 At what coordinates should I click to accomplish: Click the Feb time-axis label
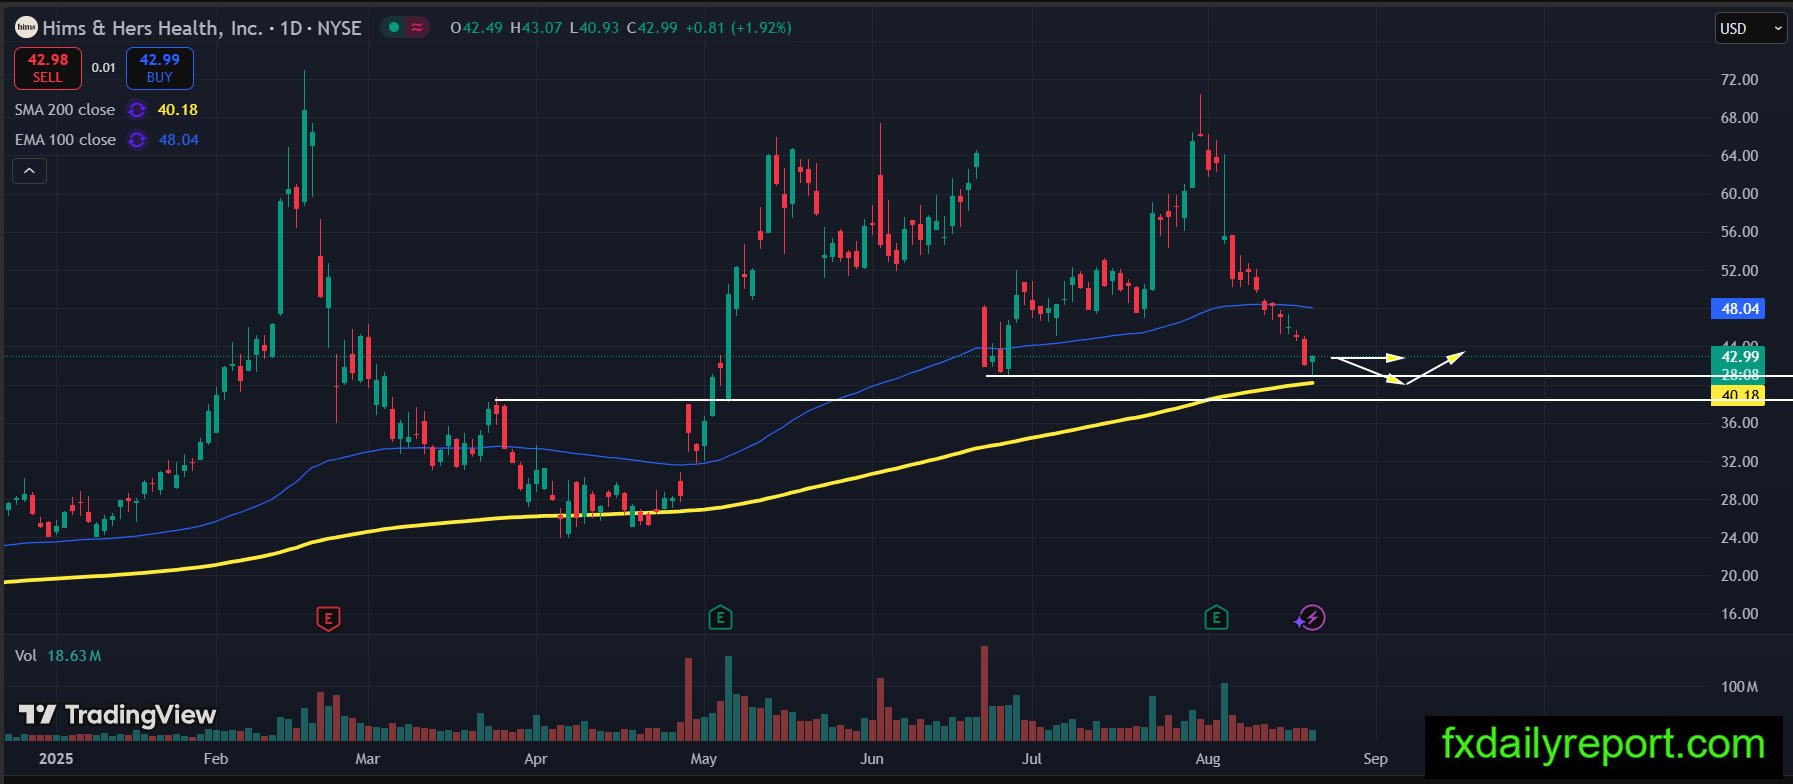(x=215, y=759)
